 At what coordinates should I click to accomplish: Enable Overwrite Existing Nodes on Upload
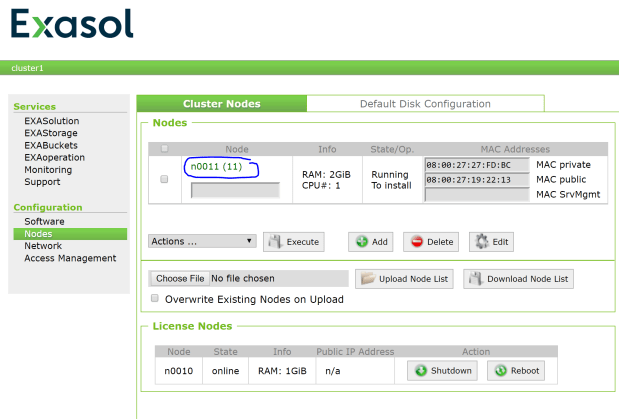(x=154, y=299)
